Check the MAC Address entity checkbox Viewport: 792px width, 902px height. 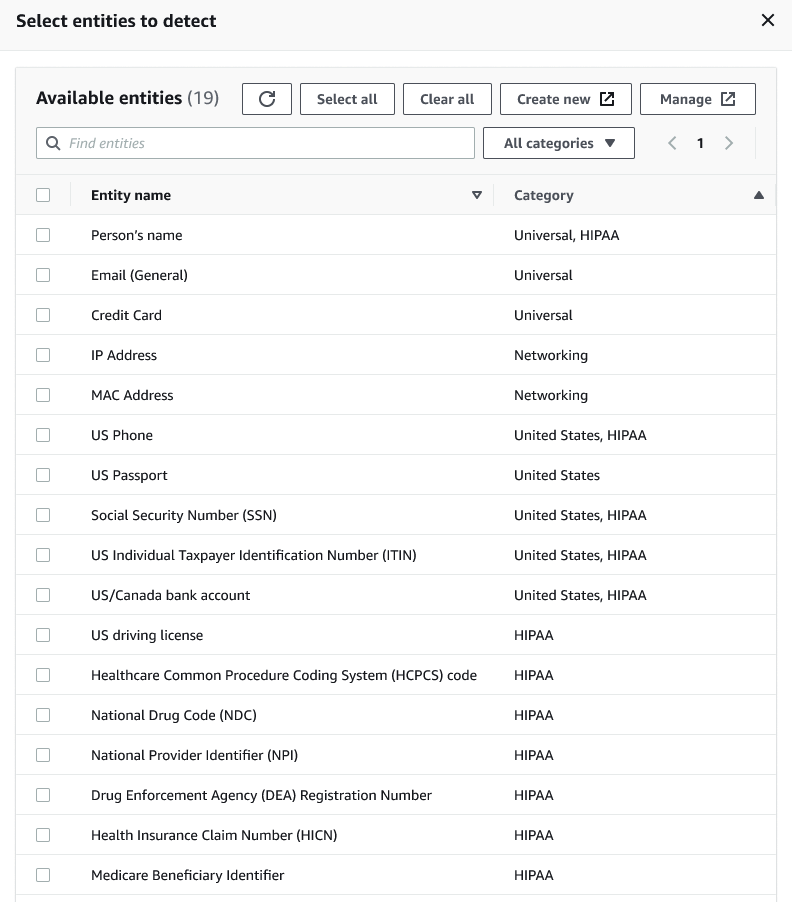coord(43,395)
